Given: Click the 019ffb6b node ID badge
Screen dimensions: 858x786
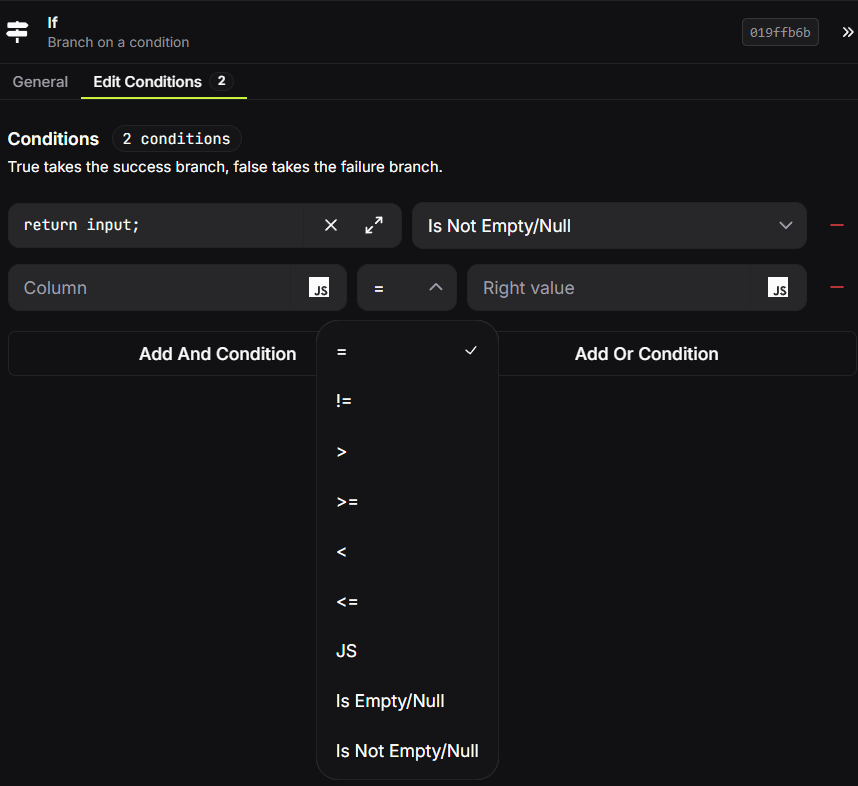Looking at the screenshot, I should pyautogui.click(x=780, y=32).
